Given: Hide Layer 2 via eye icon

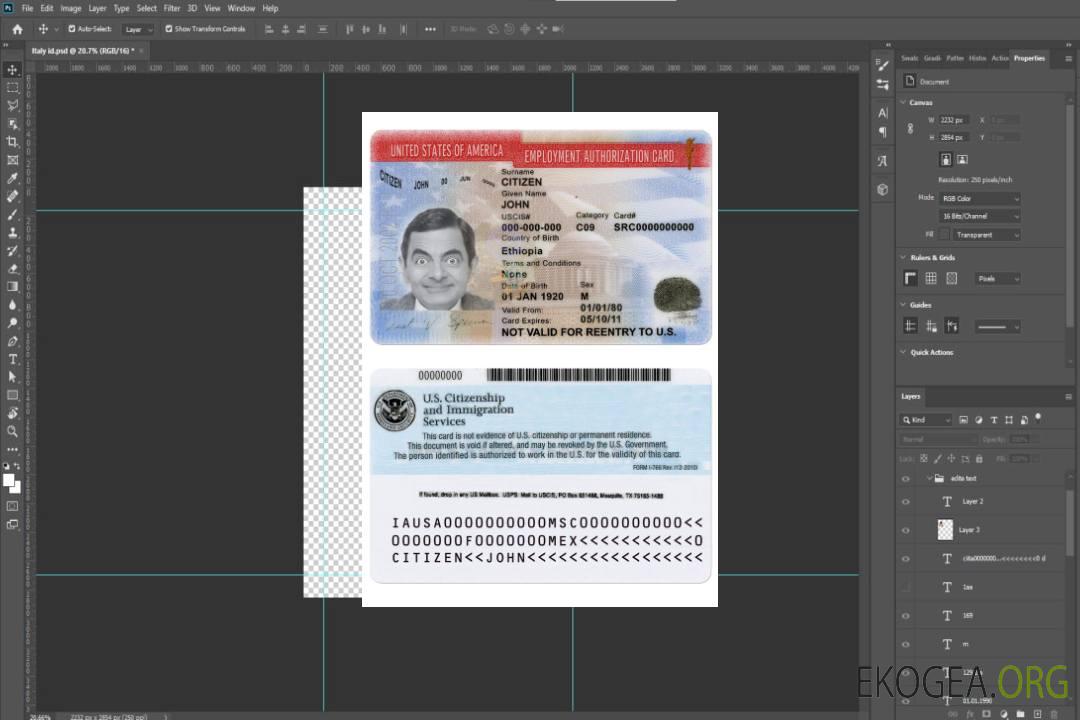Looking at the screenshot, I should point(906,502).
